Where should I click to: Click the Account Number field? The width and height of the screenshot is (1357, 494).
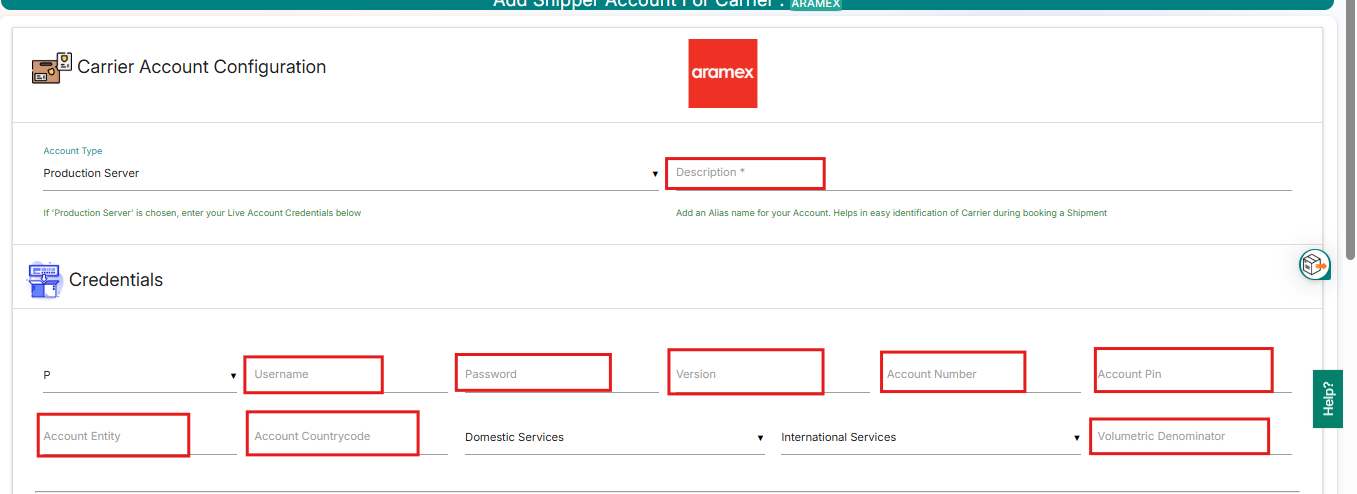983,375
